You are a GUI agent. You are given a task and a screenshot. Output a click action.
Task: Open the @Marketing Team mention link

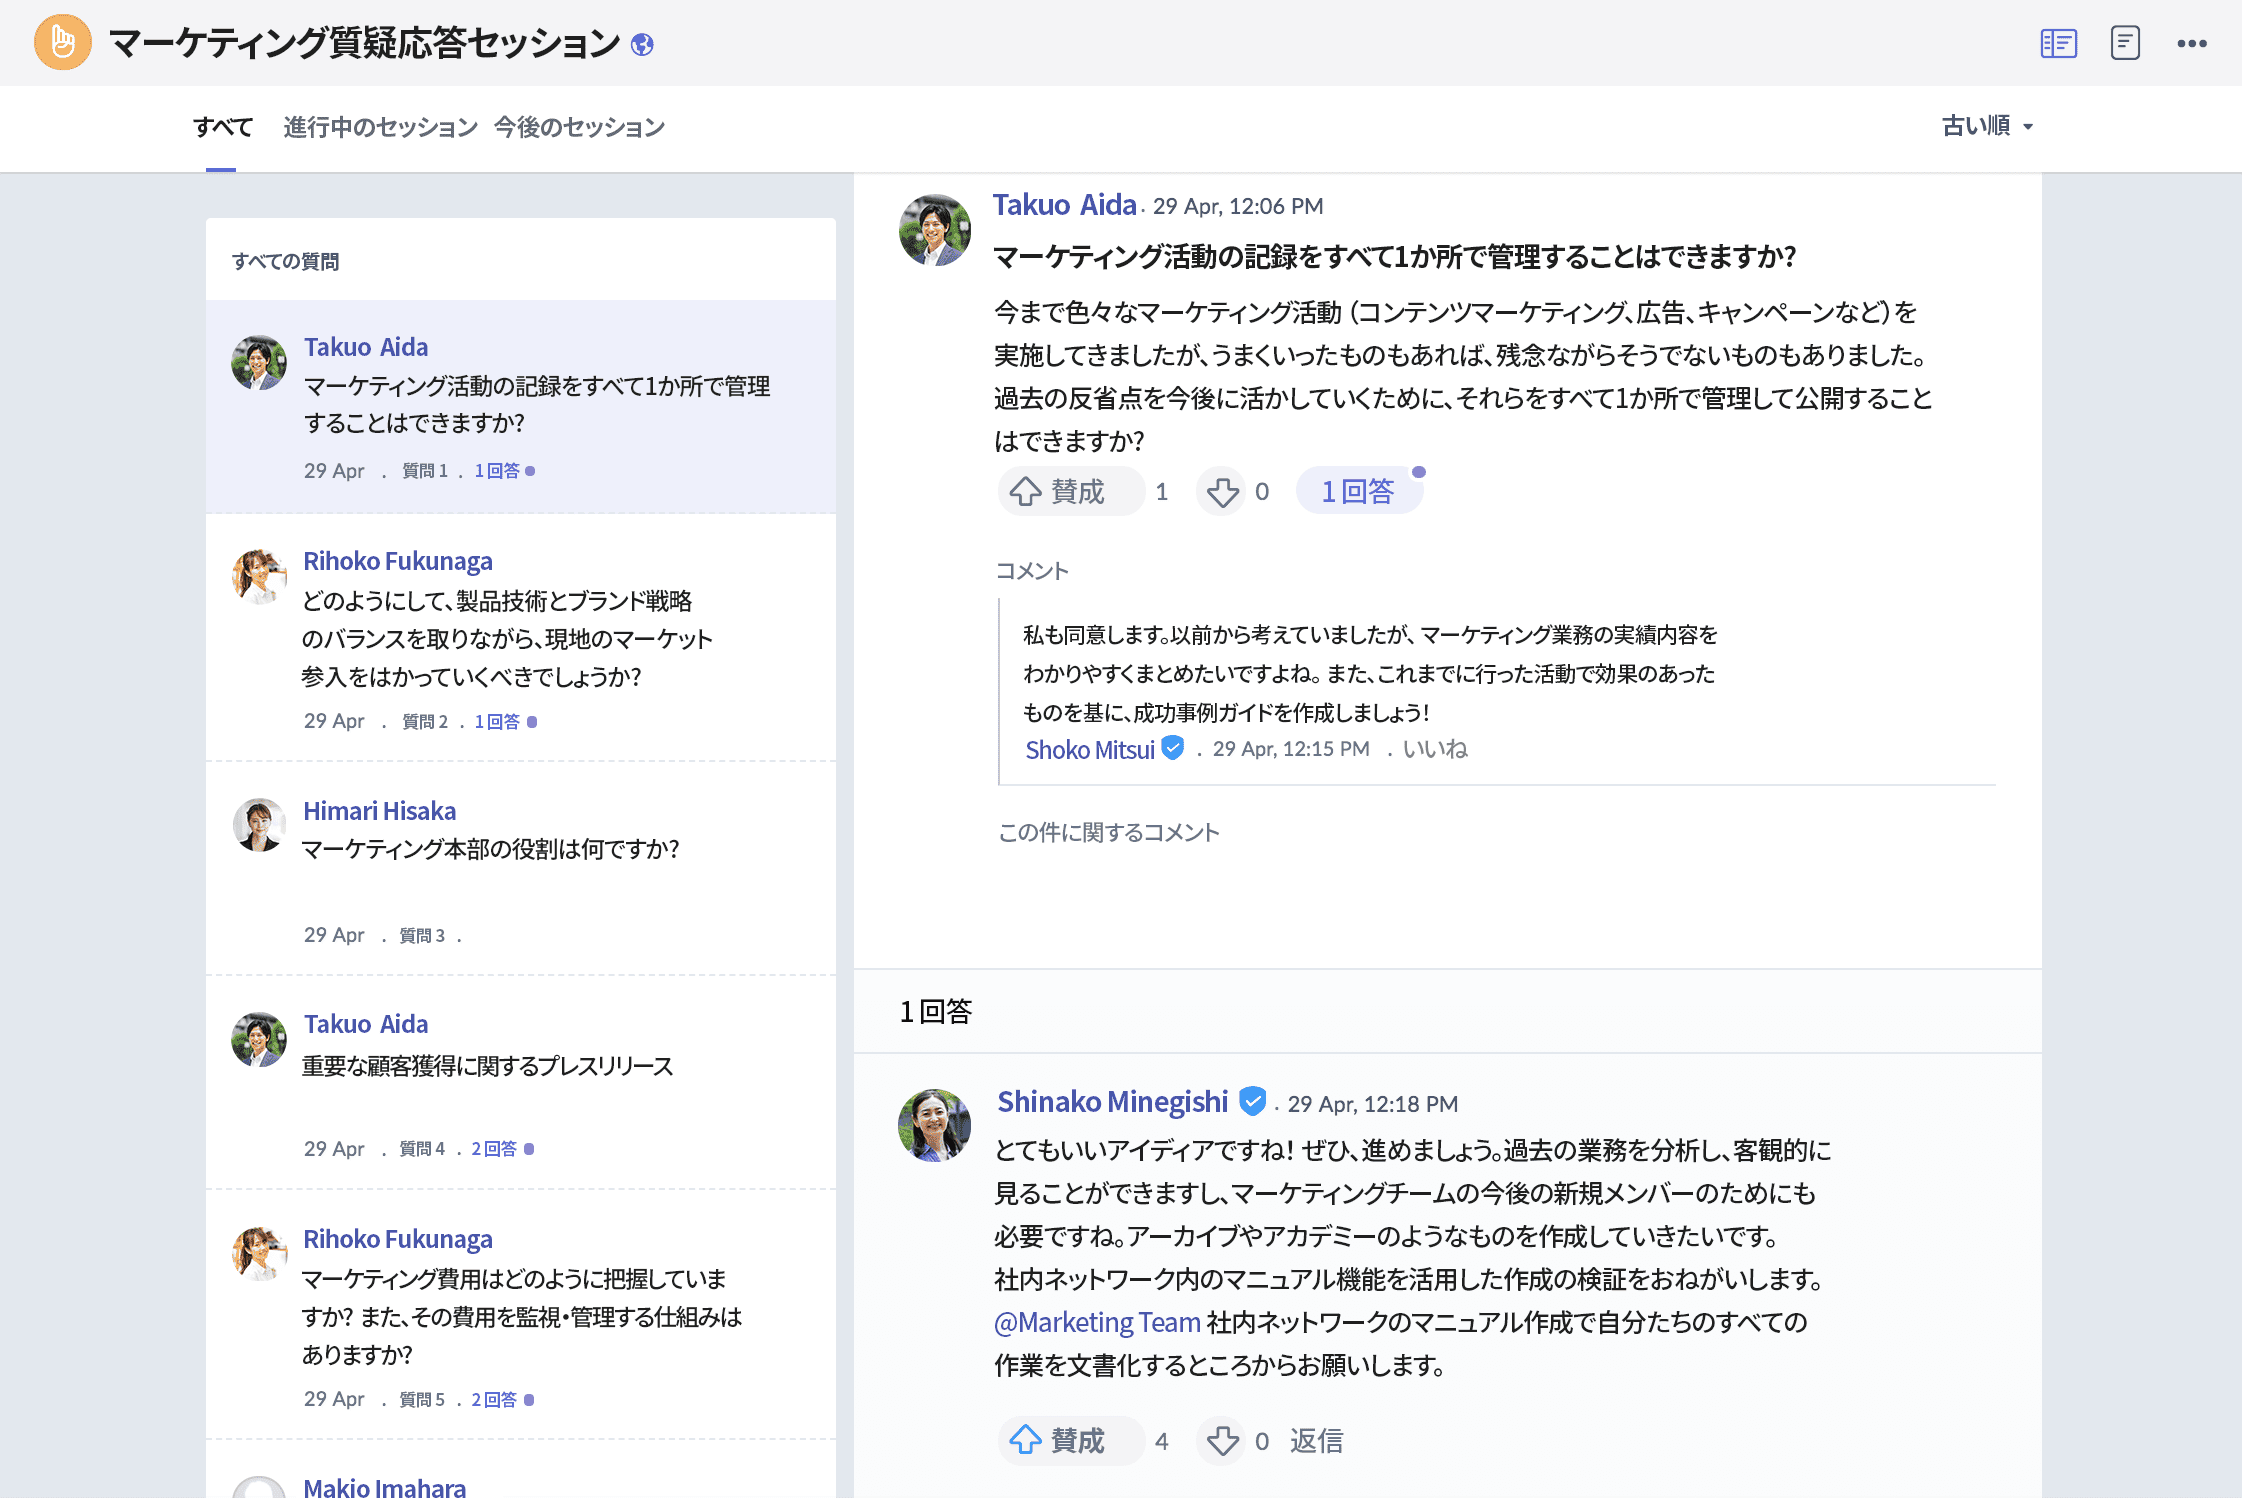pos(1096,1322)
